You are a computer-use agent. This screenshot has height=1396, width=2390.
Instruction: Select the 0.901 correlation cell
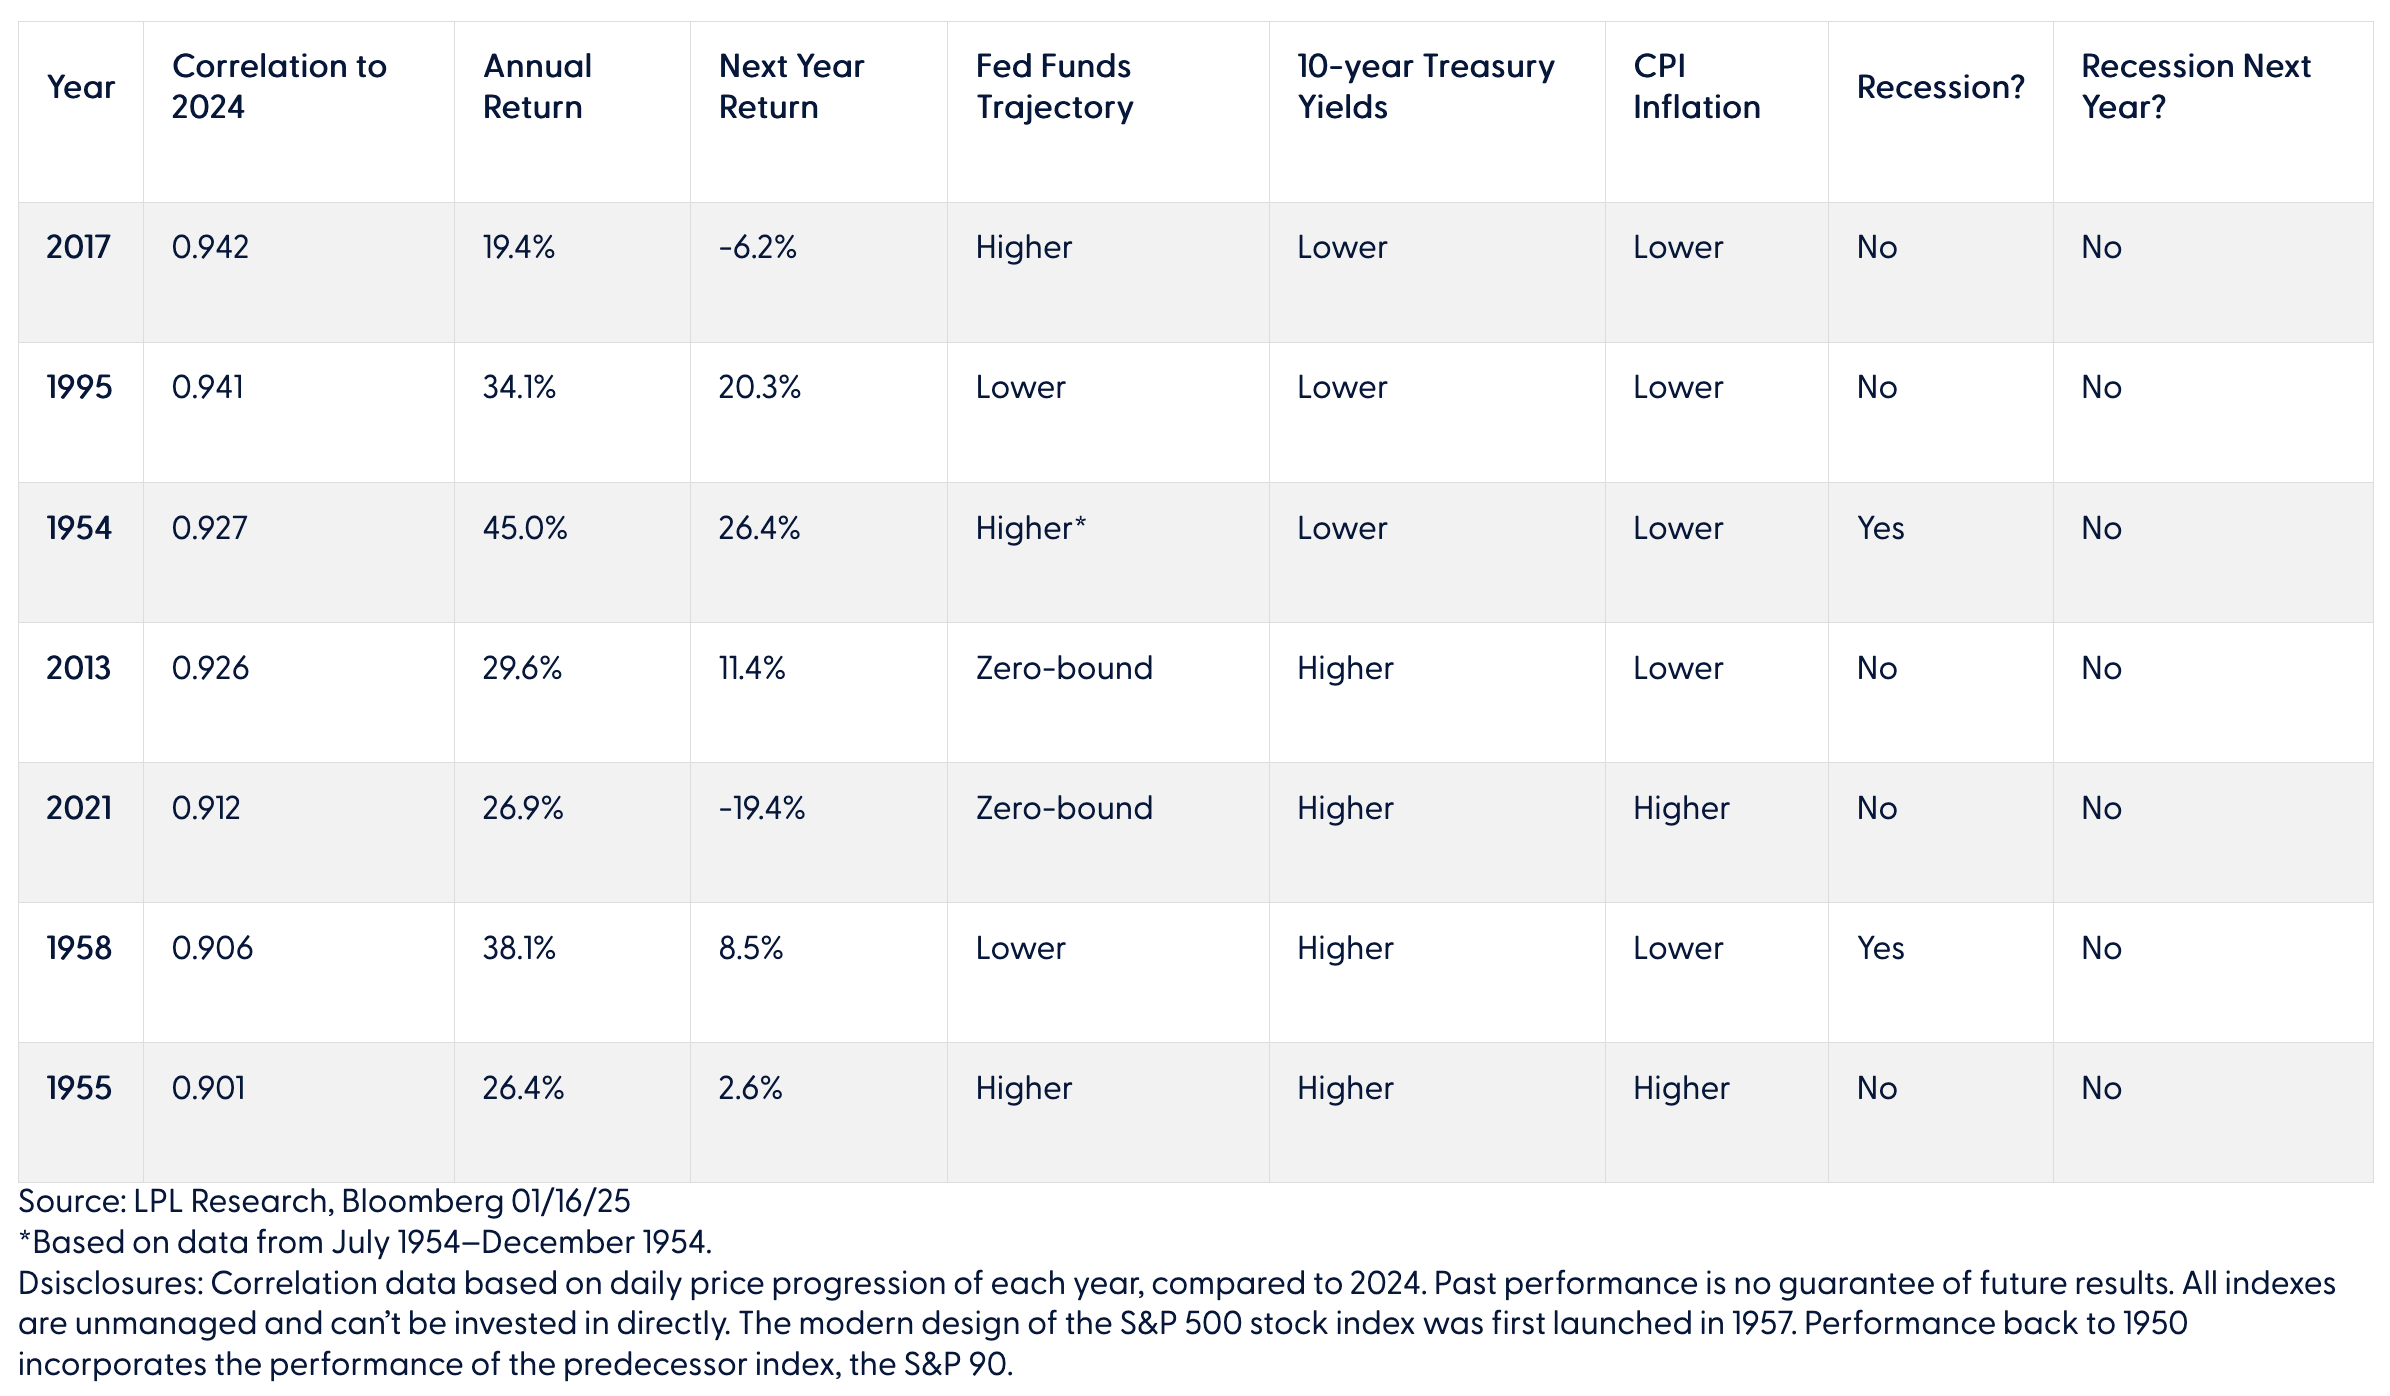point(209,1088)
